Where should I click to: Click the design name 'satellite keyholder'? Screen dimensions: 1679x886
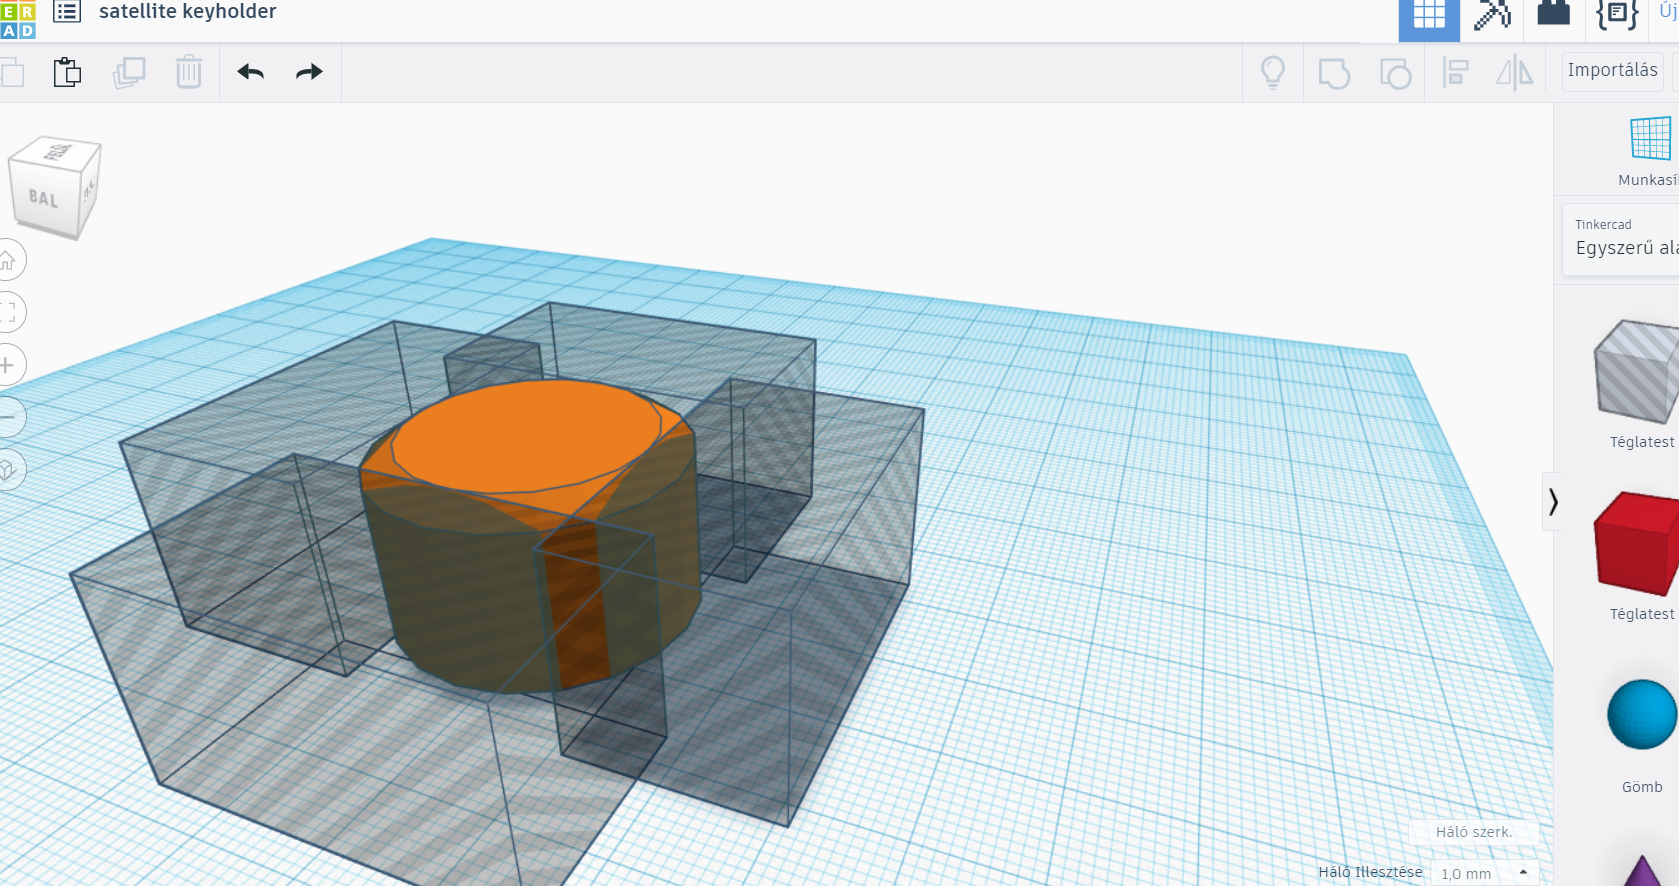[x=188, y=12]
